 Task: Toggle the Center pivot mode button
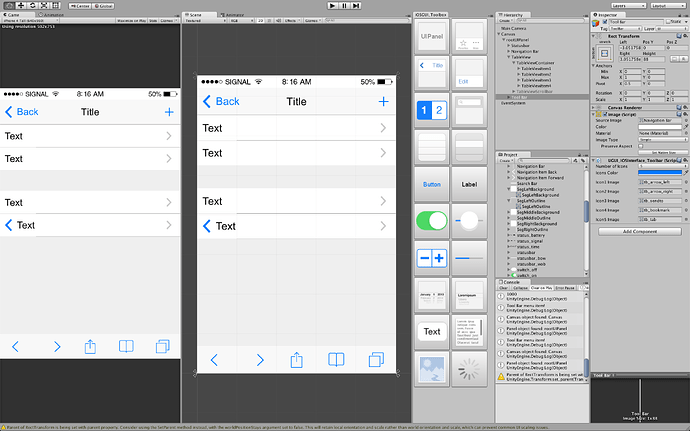tap(80, 6)
